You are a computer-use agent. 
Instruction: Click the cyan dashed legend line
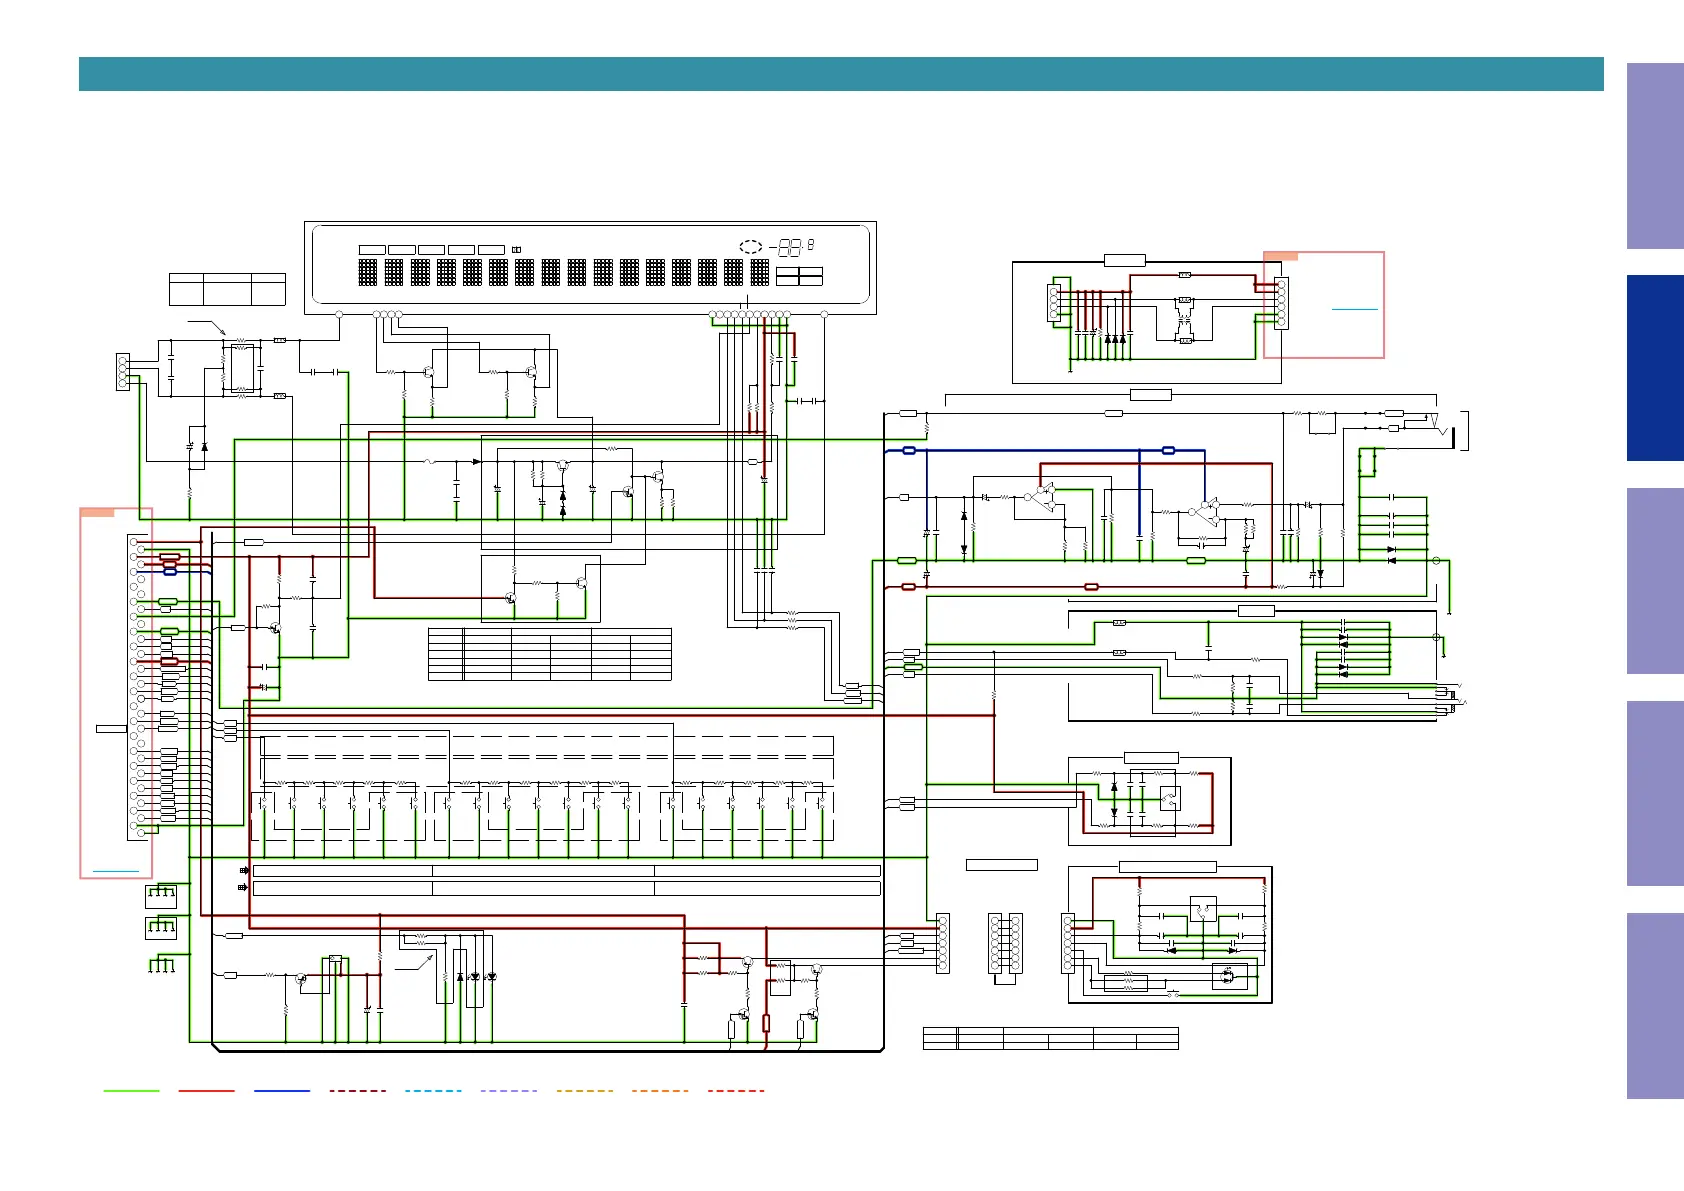click(x=433, y=1091)
